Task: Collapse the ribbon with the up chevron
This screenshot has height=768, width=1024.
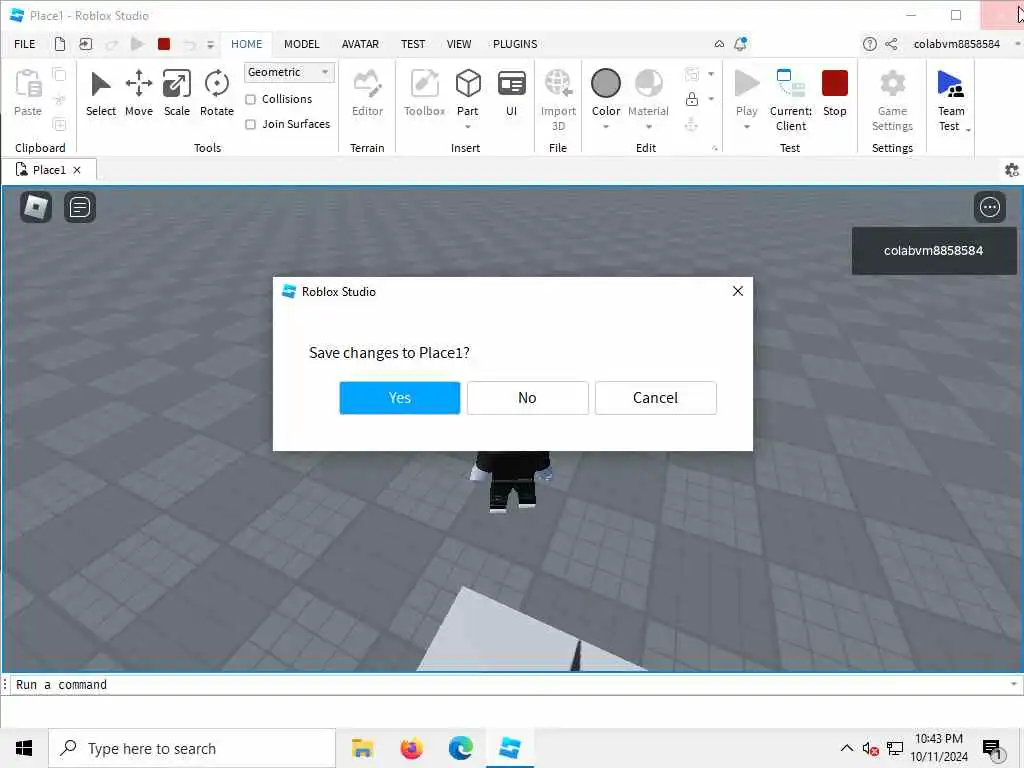Action: [719, 44]
